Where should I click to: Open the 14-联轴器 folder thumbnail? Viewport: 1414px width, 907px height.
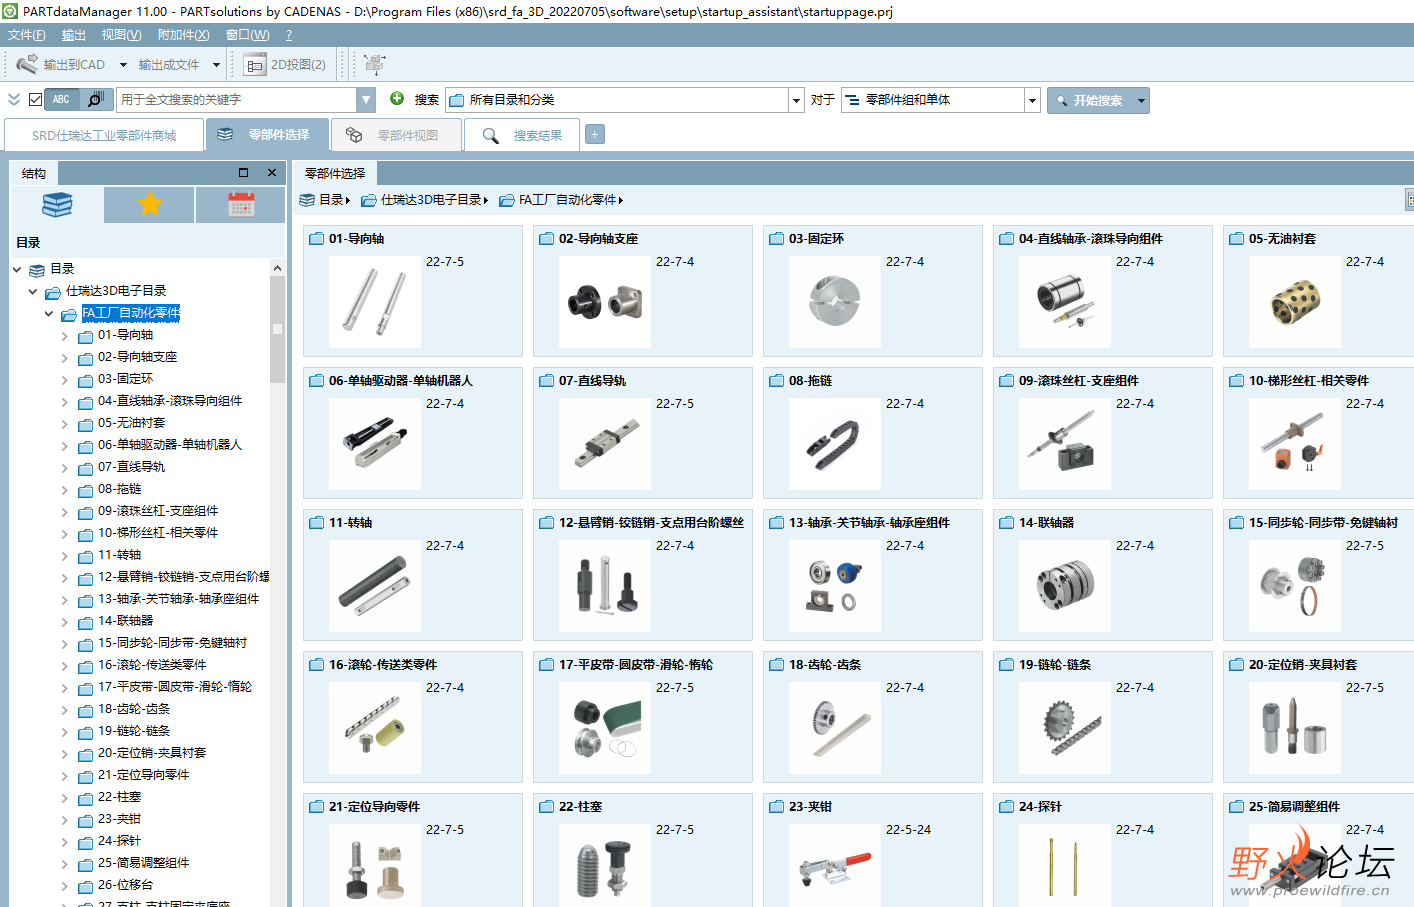pyautogui.click(x=1065, y=586)
